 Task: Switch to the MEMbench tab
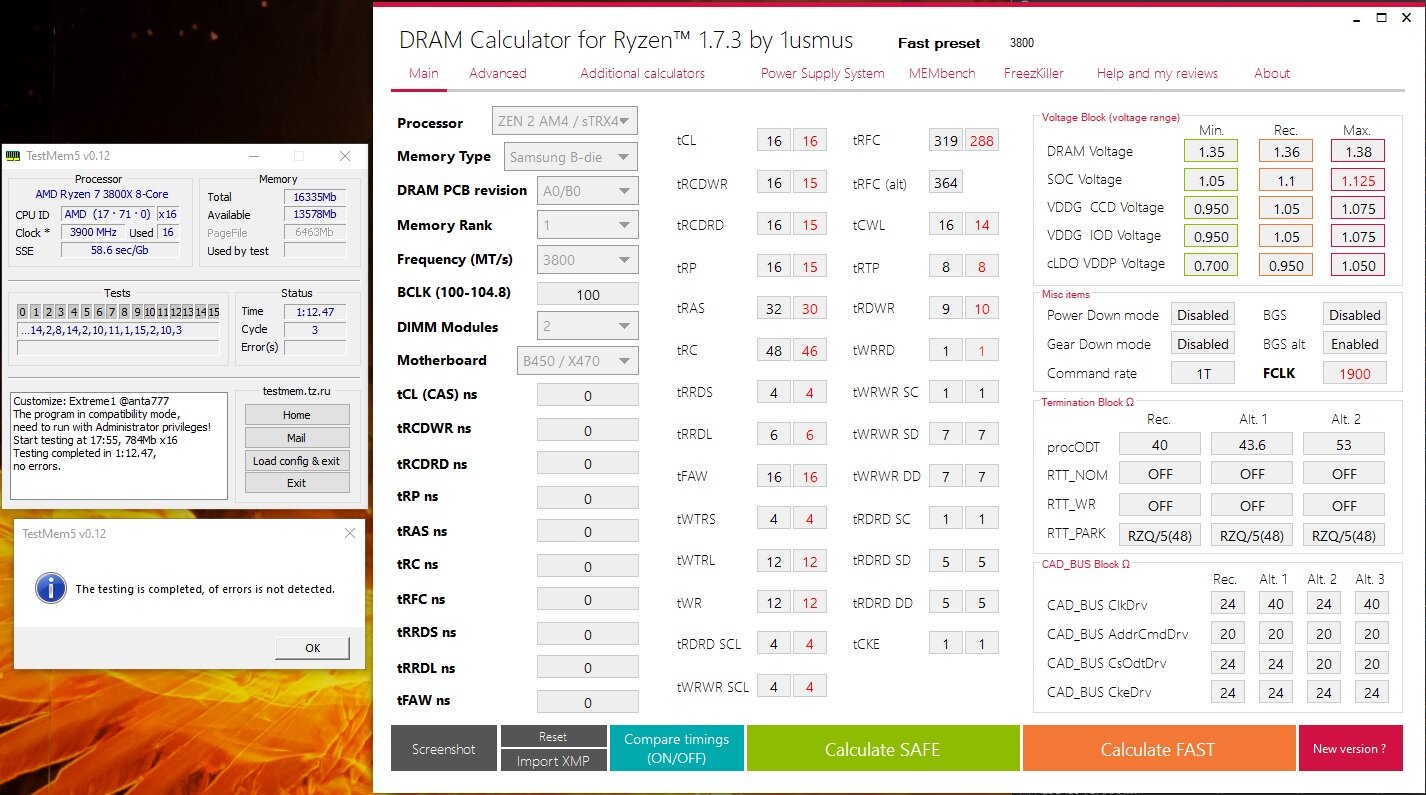point(944,73)
